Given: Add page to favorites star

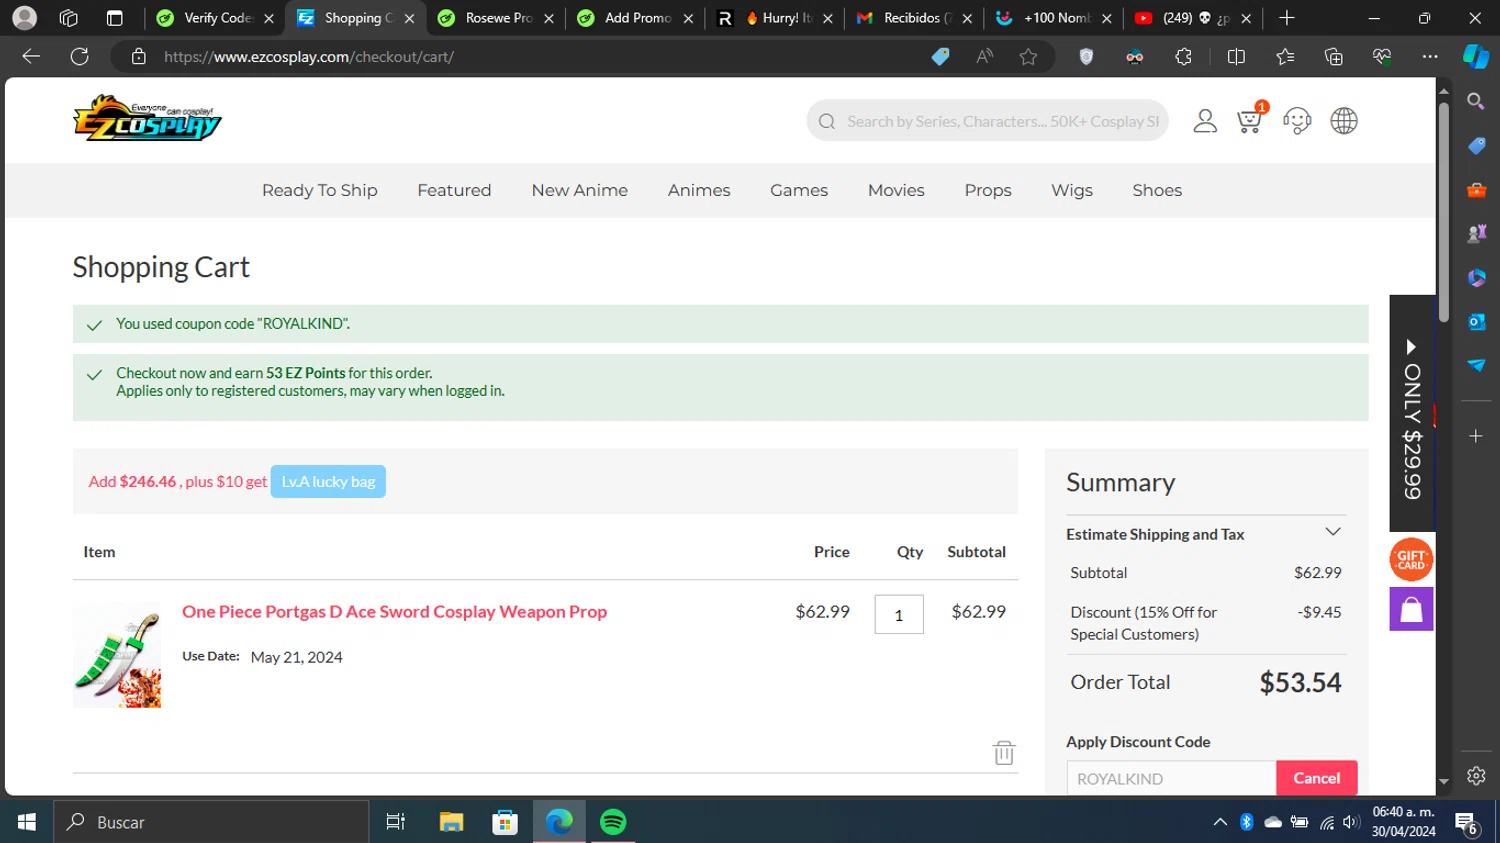Looking at the screenshot, I should click(1028, 57).
